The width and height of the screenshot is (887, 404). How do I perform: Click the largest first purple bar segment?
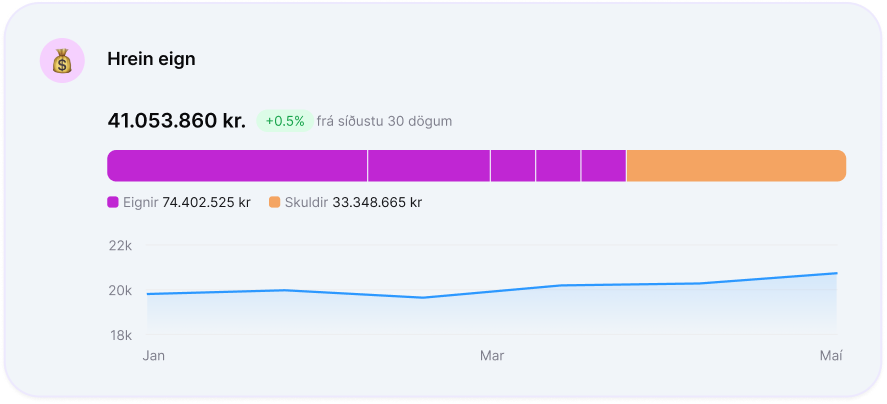point(237,166)
